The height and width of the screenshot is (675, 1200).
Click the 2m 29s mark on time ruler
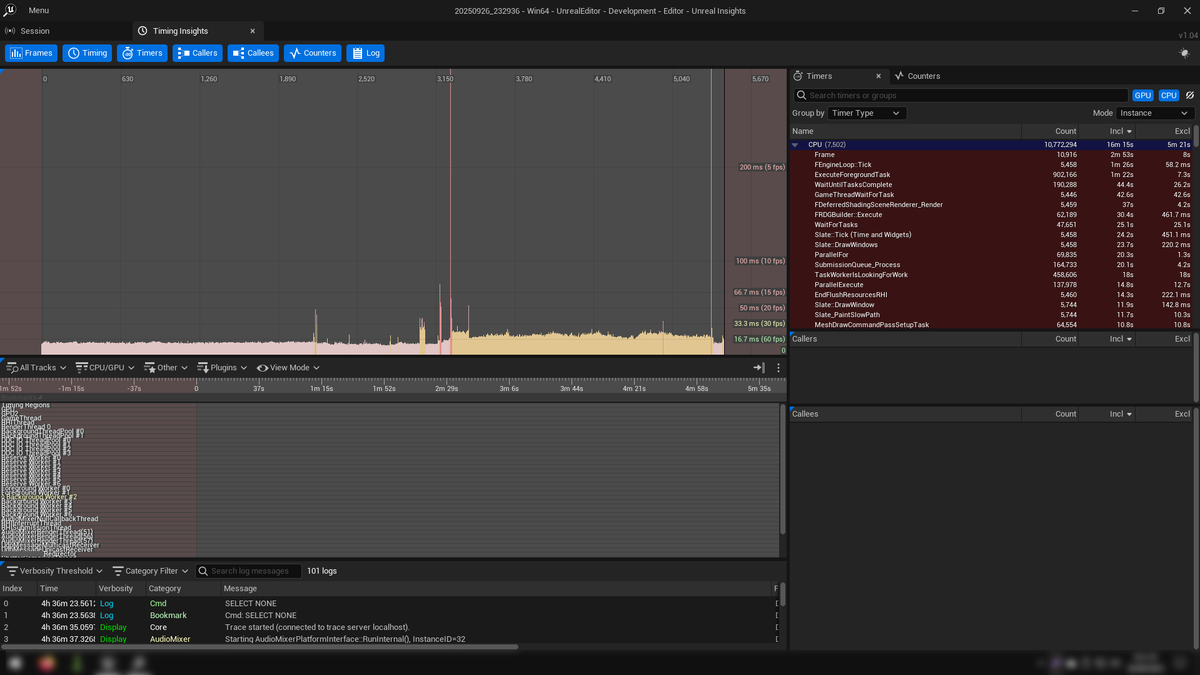pos(446,388)
